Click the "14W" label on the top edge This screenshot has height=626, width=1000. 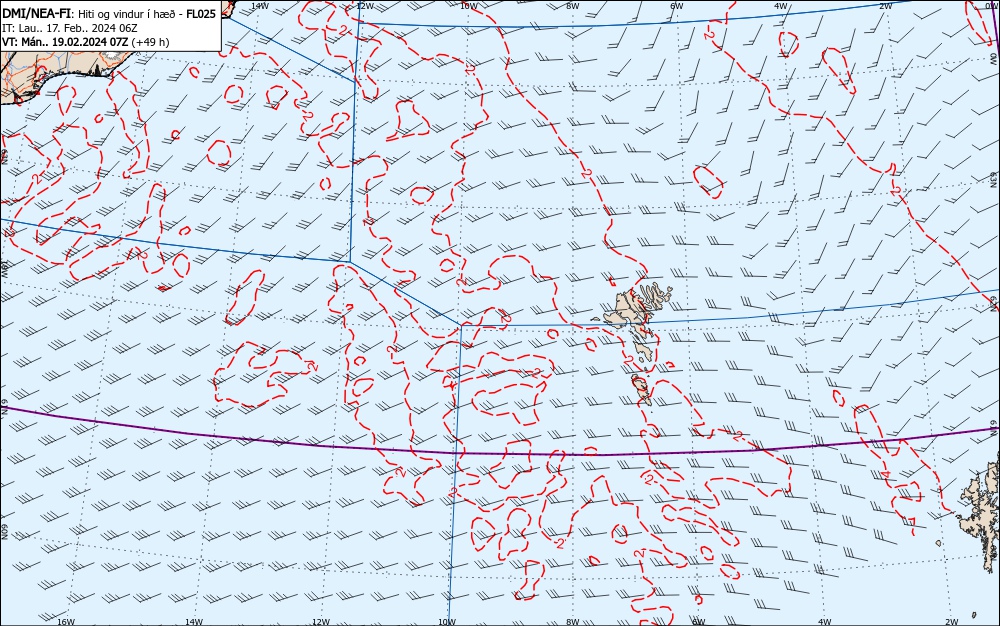point(259,5)
